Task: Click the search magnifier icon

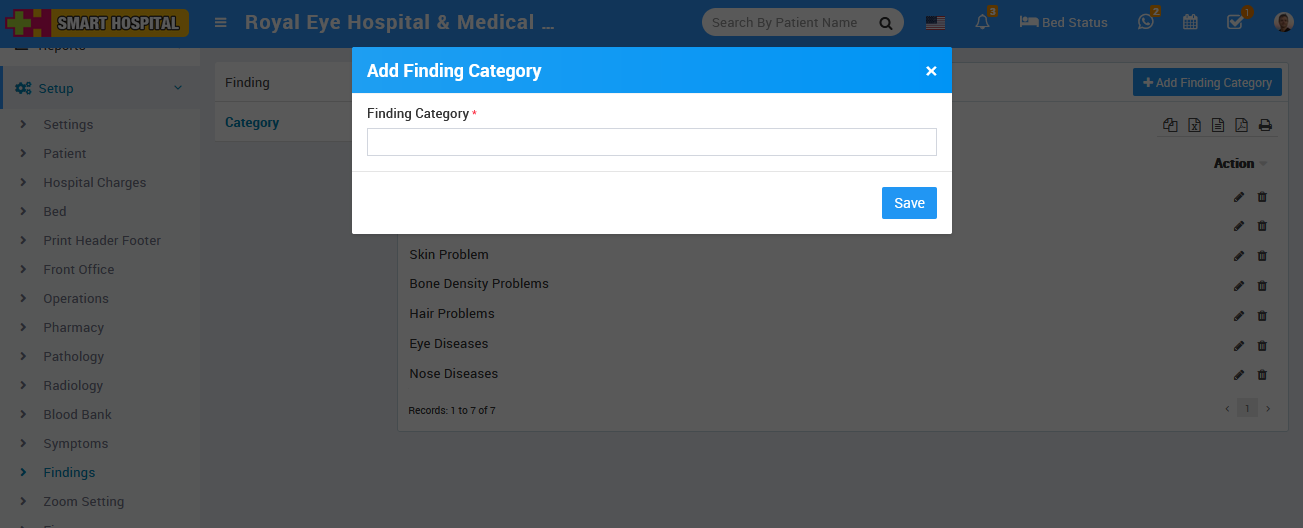Action: [x=885, y=23]
